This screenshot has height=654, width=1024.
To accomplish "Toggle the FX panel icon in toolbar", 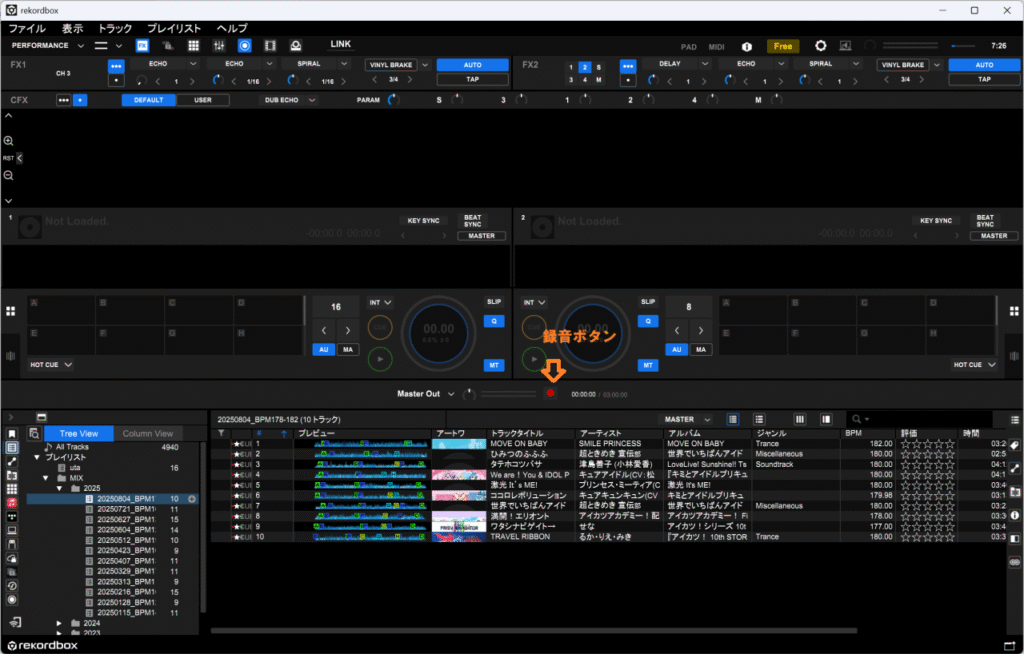I will (142, 46).
